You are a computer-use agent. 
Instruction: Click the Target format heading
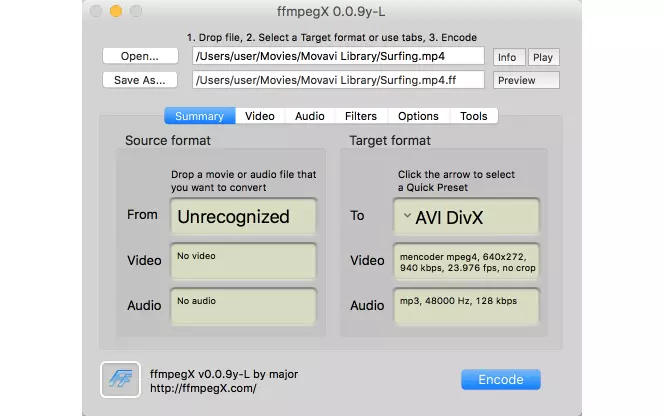(x=390, y=141)
